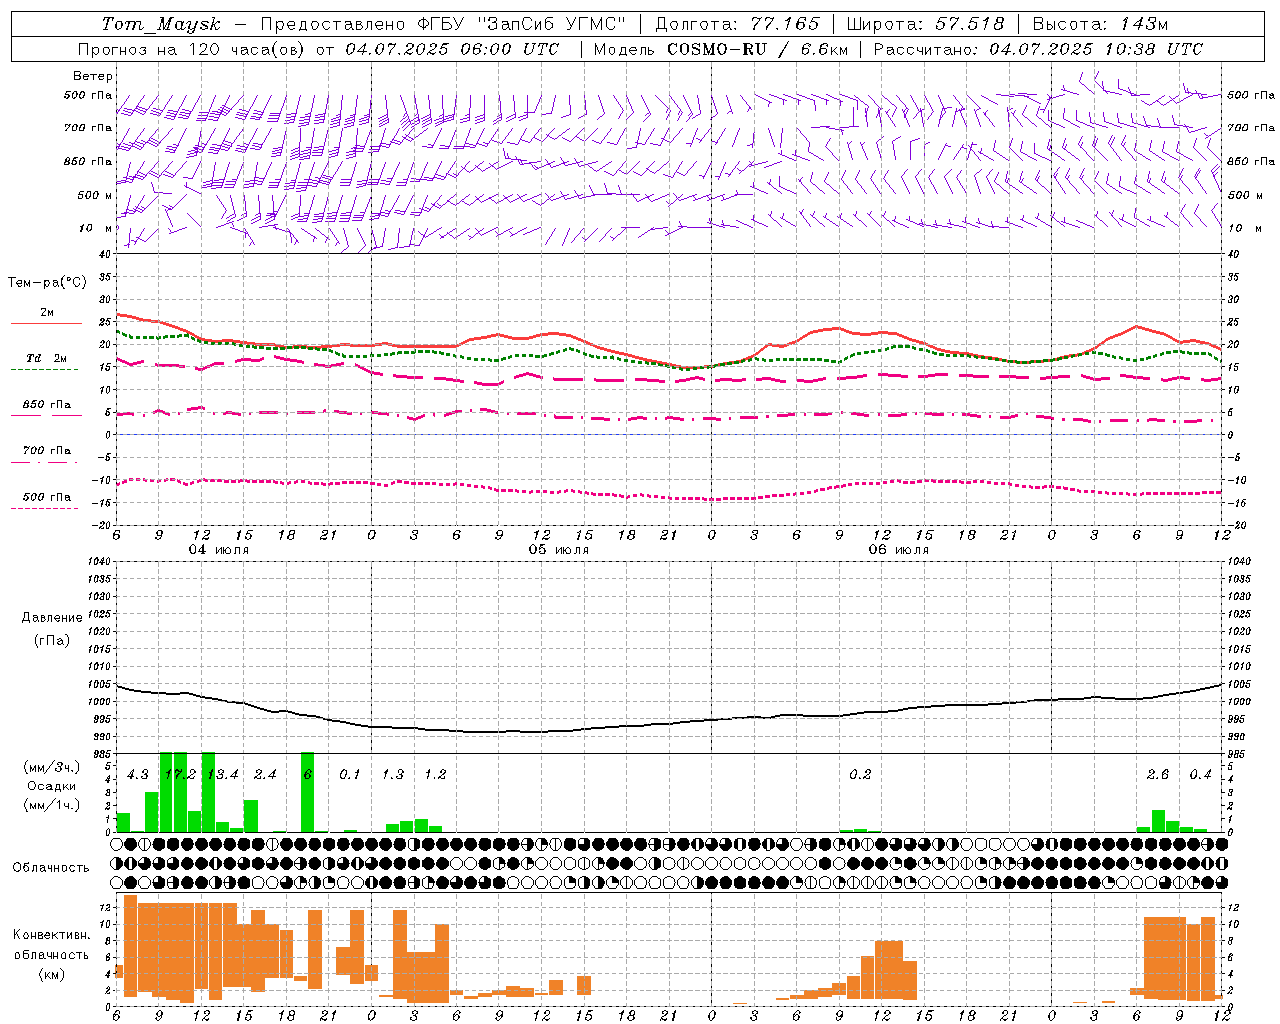Click the 2м temperature legend entry
This screenshot has width=1280, height=1024.
click(47, 313)
